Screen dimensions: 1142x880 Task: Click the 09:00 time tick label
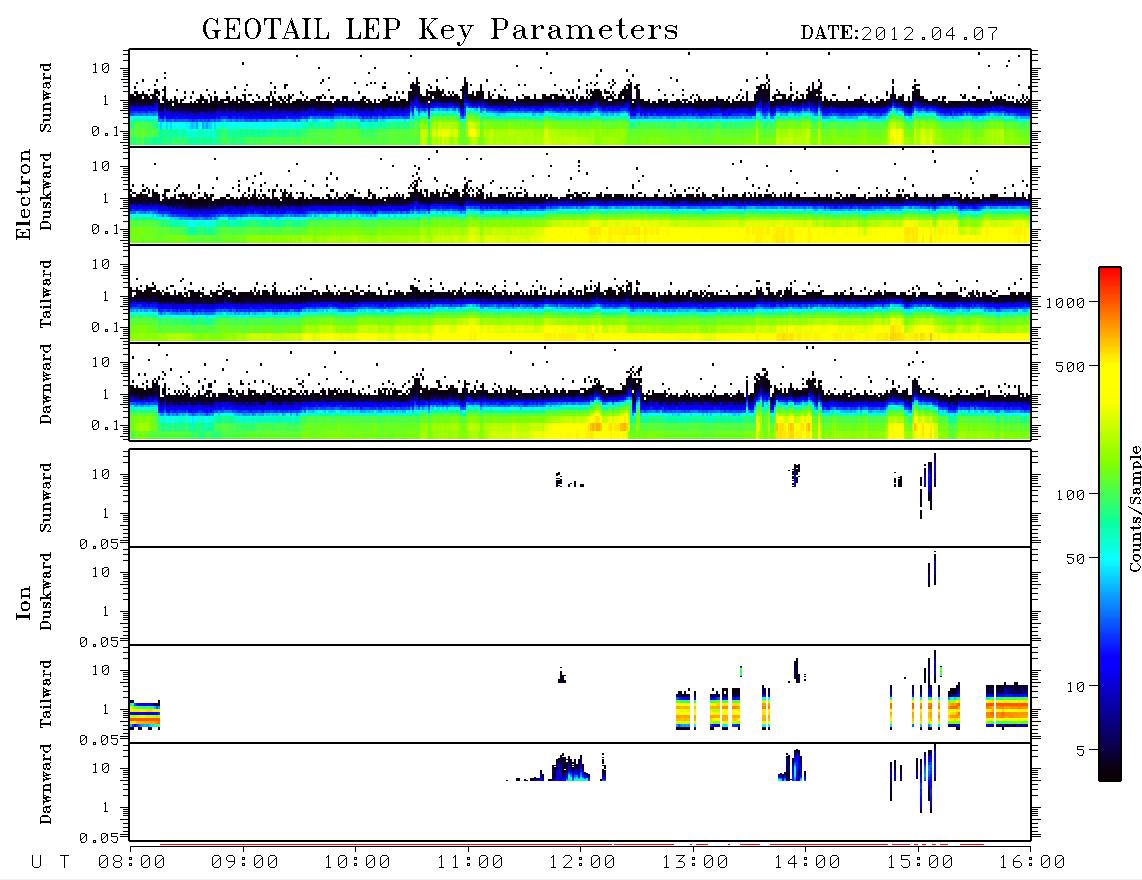(245, 862)
